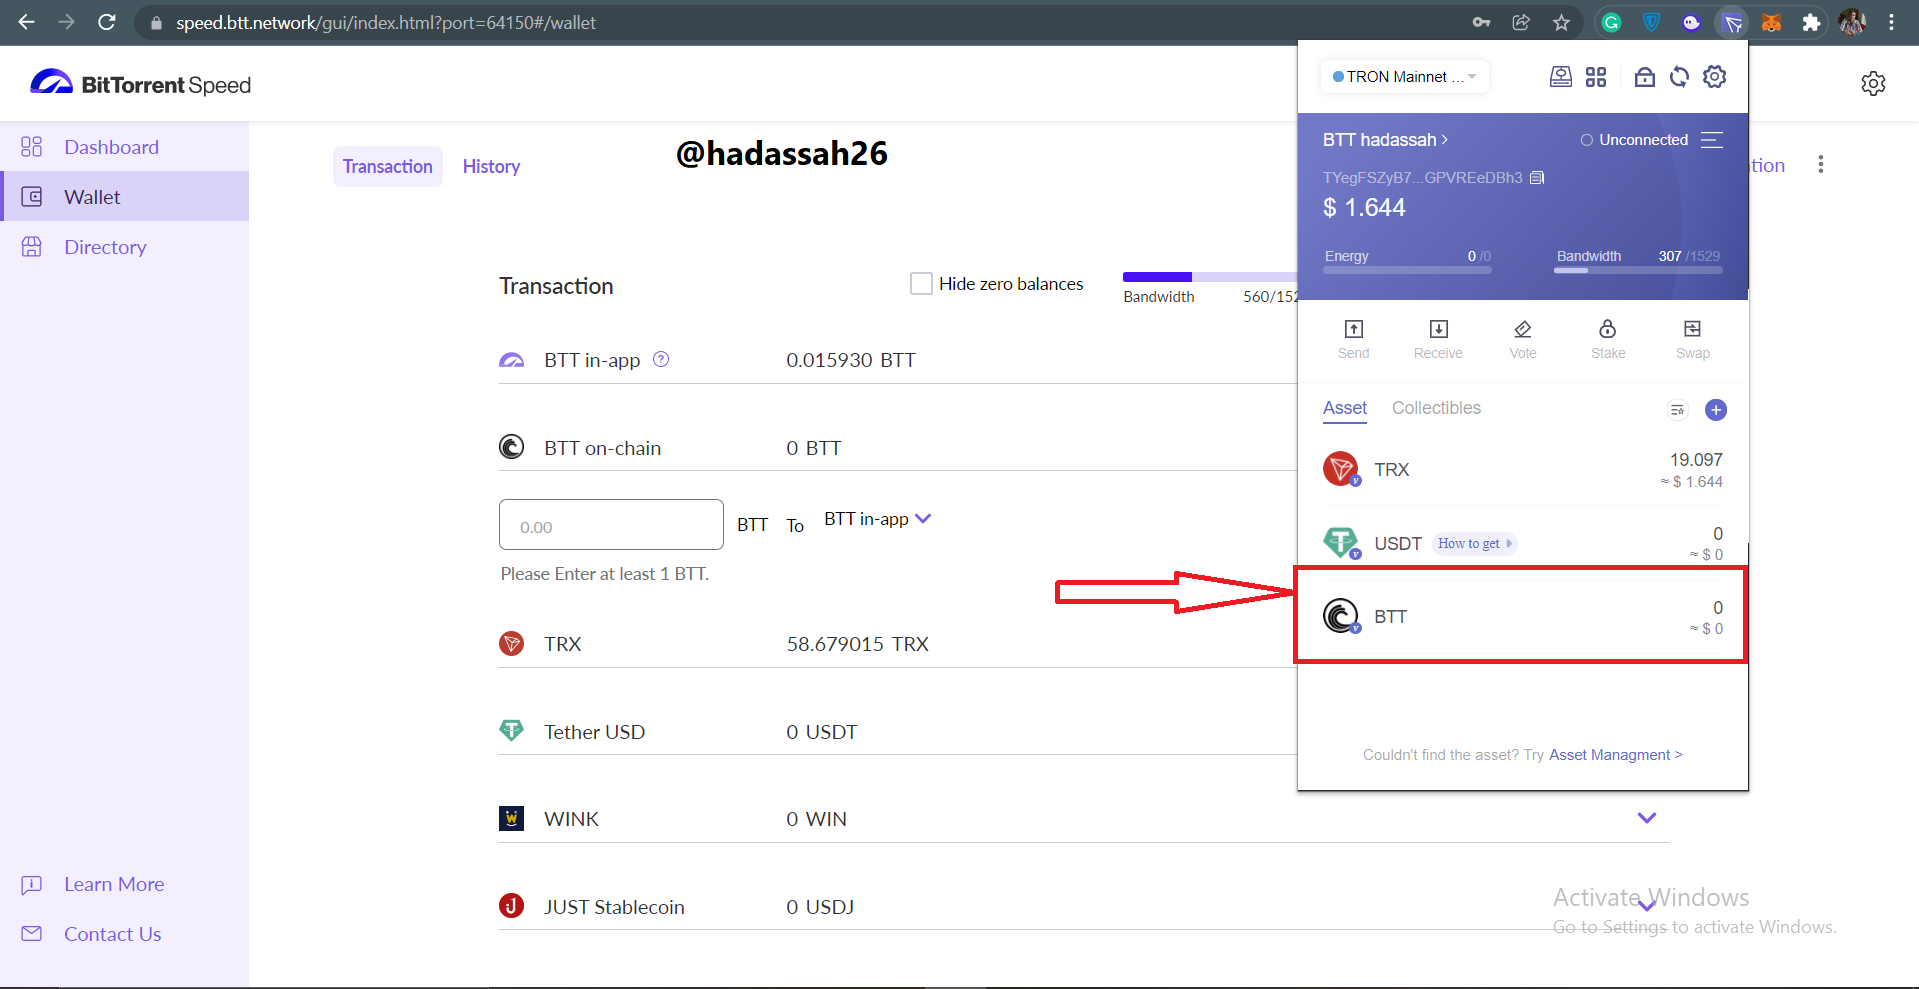Expand the BTT hadassah account details

pos(1385,140)
